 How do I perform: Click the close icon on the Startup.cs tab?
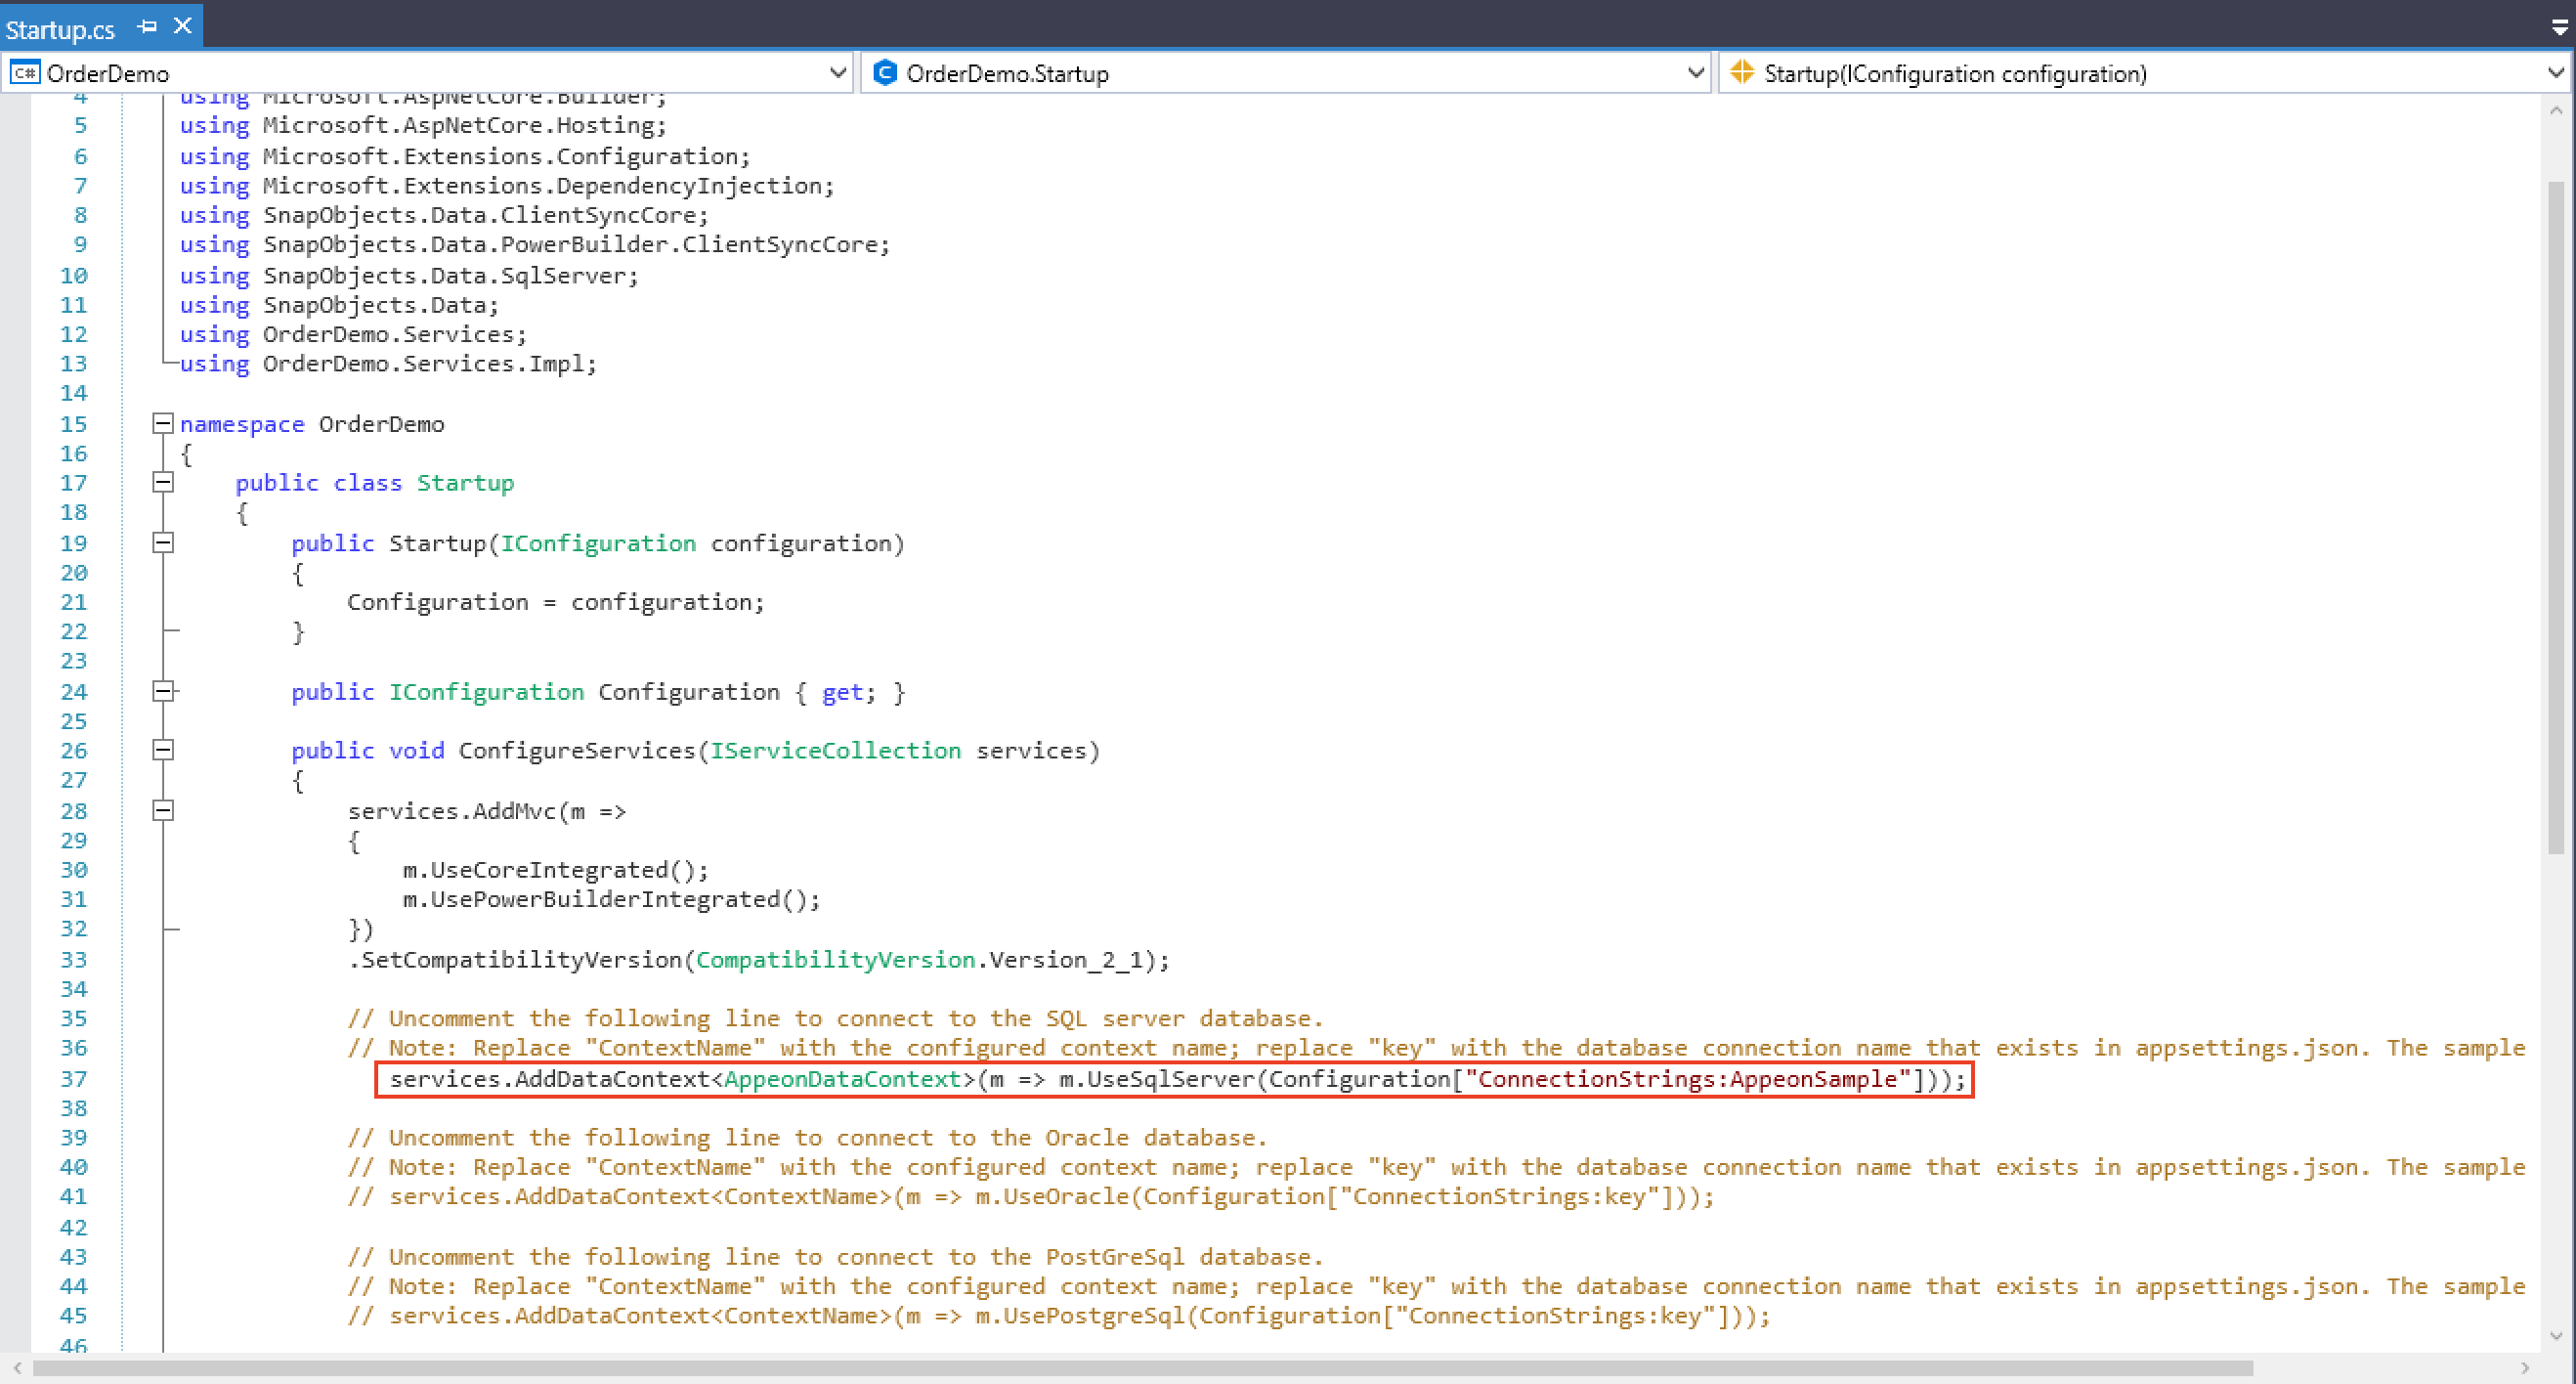[x=182, y=26]
